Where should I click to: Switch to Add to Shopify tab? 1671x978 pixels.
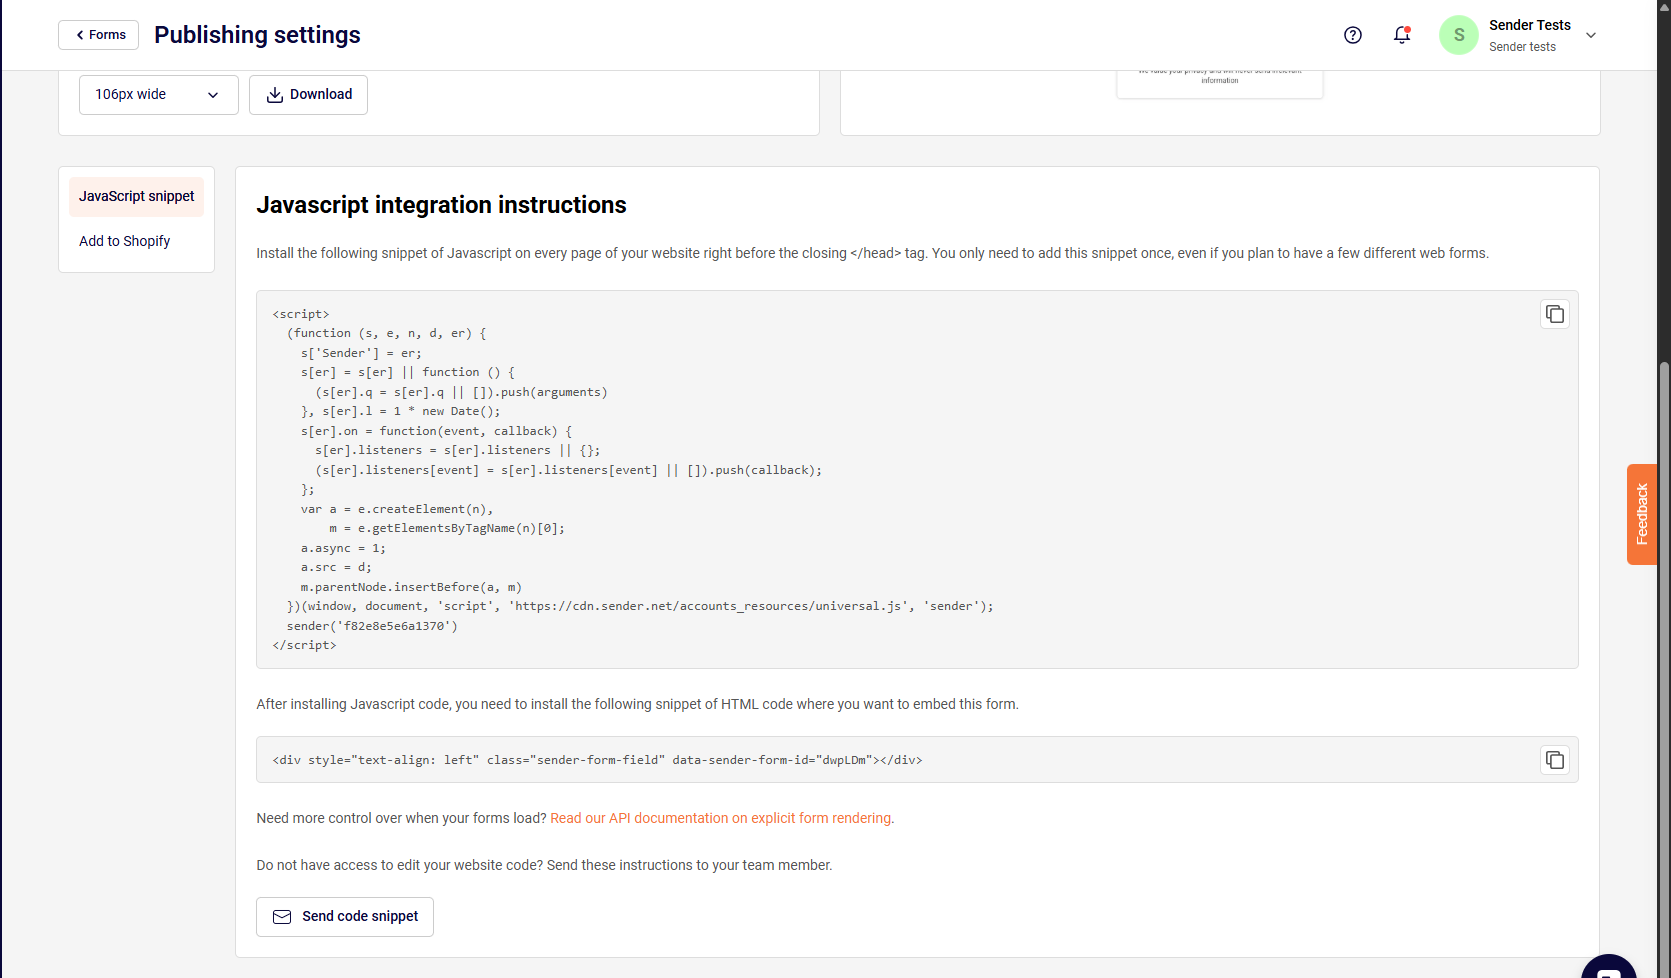point(125,241)
